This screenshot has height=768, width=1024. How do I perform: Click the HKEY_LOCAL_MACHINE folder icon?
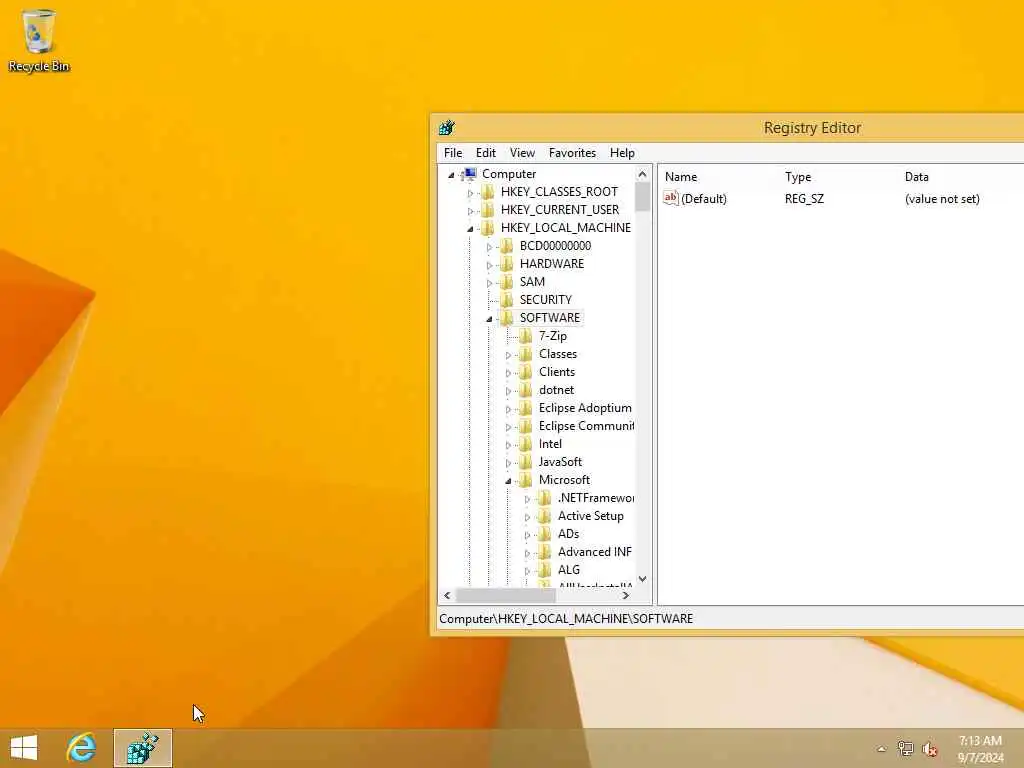pos(488,228)
